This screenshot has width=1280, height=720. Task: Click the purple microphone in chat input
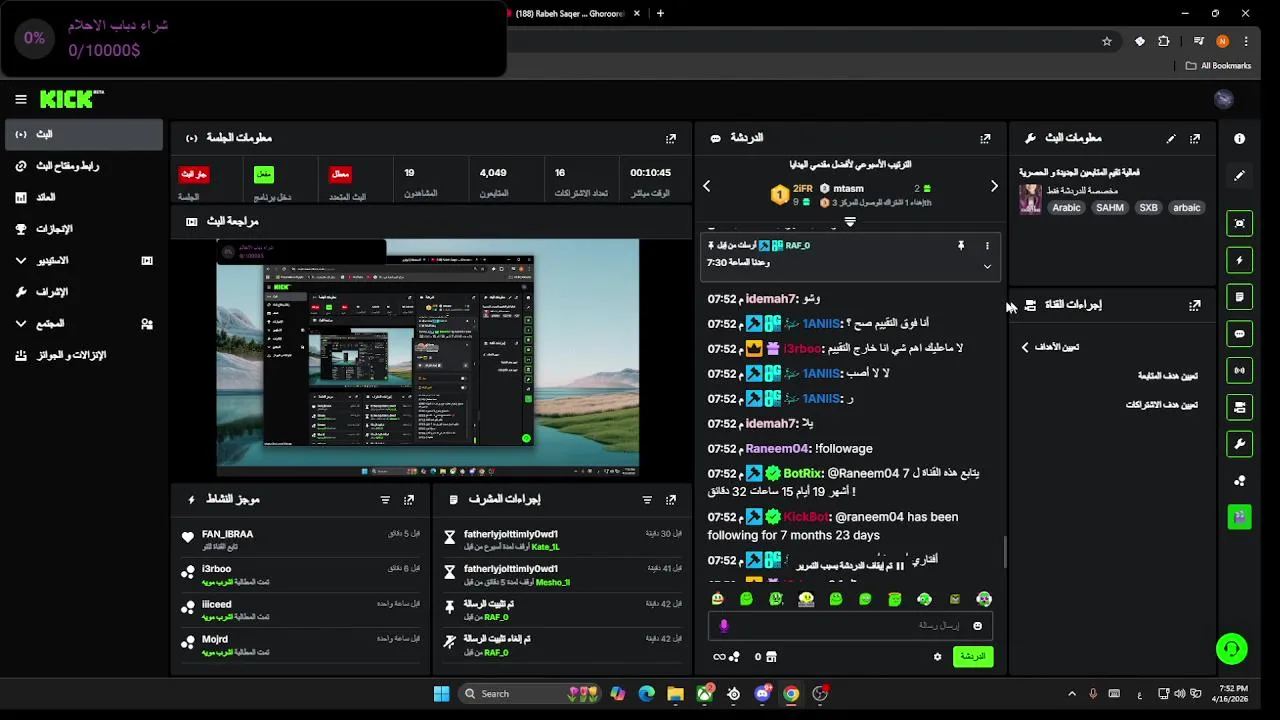[x=724, y=626]
